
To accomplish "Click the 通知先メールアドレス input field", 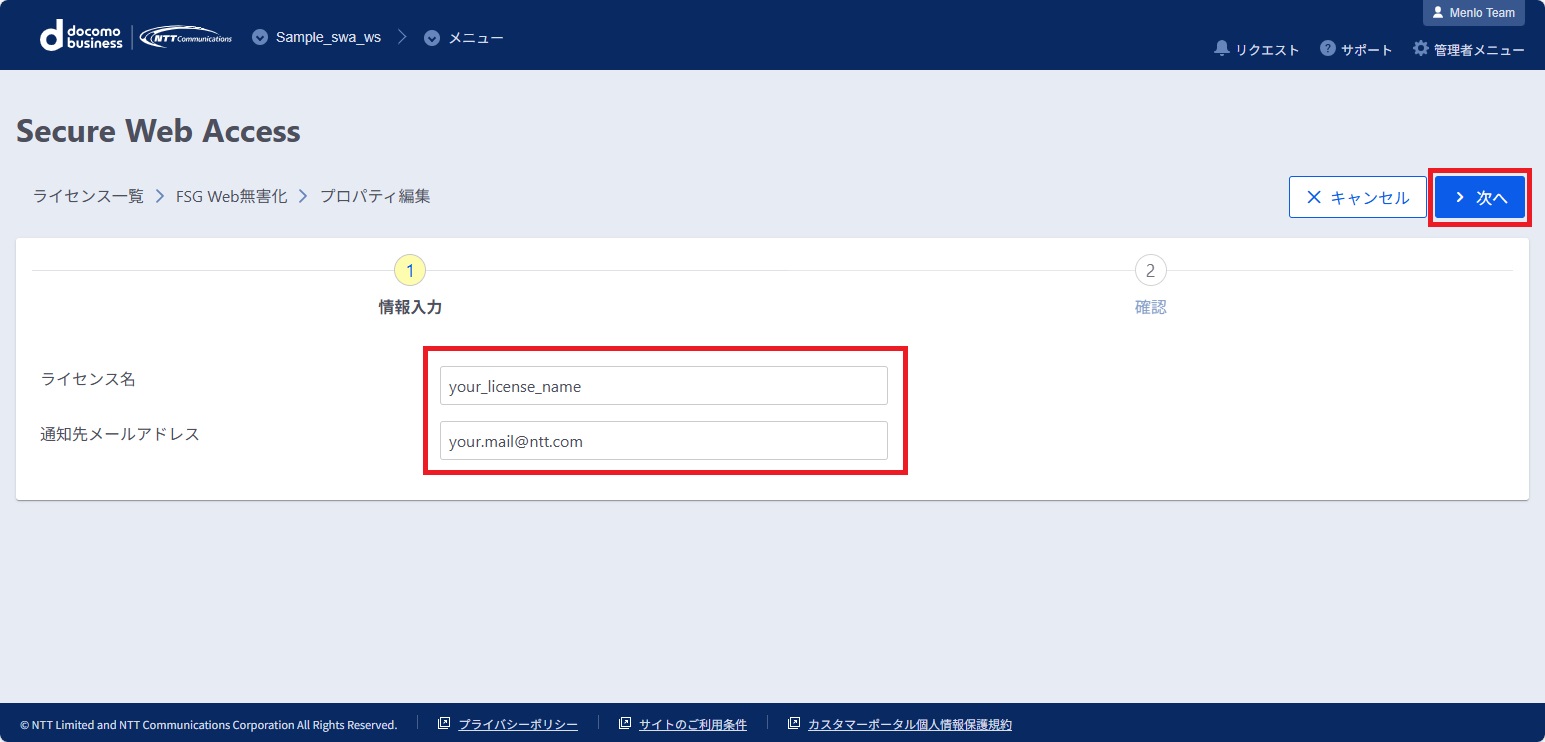I will 664,441.
